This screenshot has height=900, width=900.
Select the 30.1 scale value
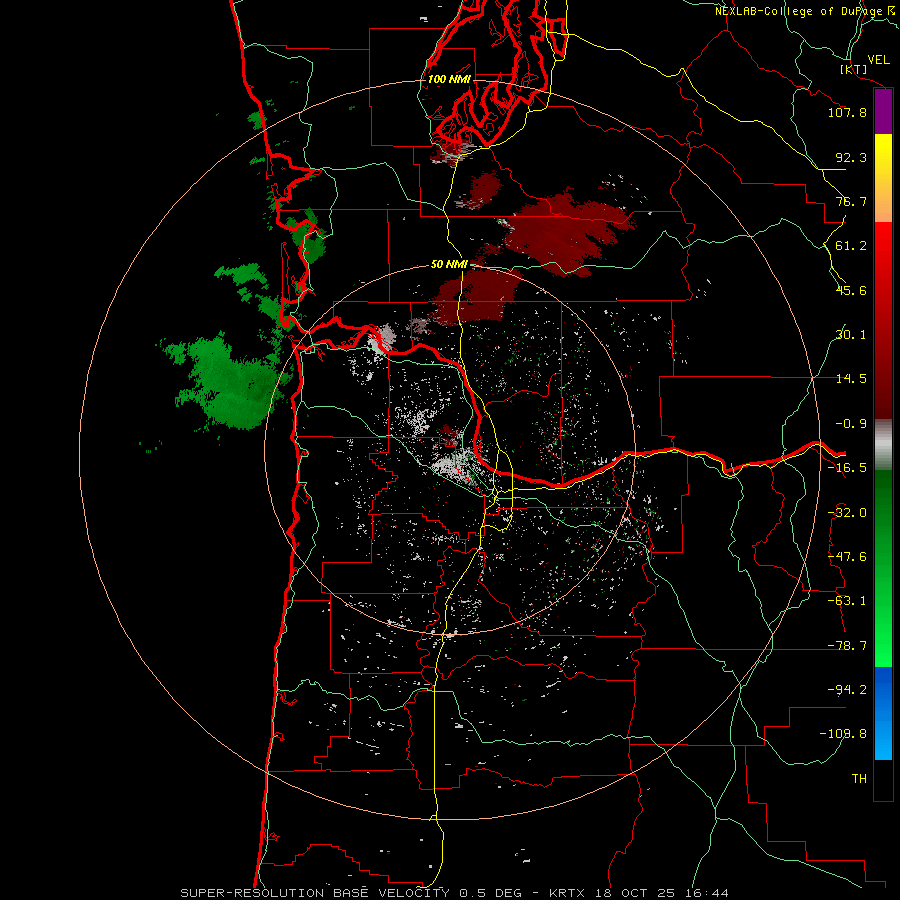pyautogui.click(x=851, y=335)
